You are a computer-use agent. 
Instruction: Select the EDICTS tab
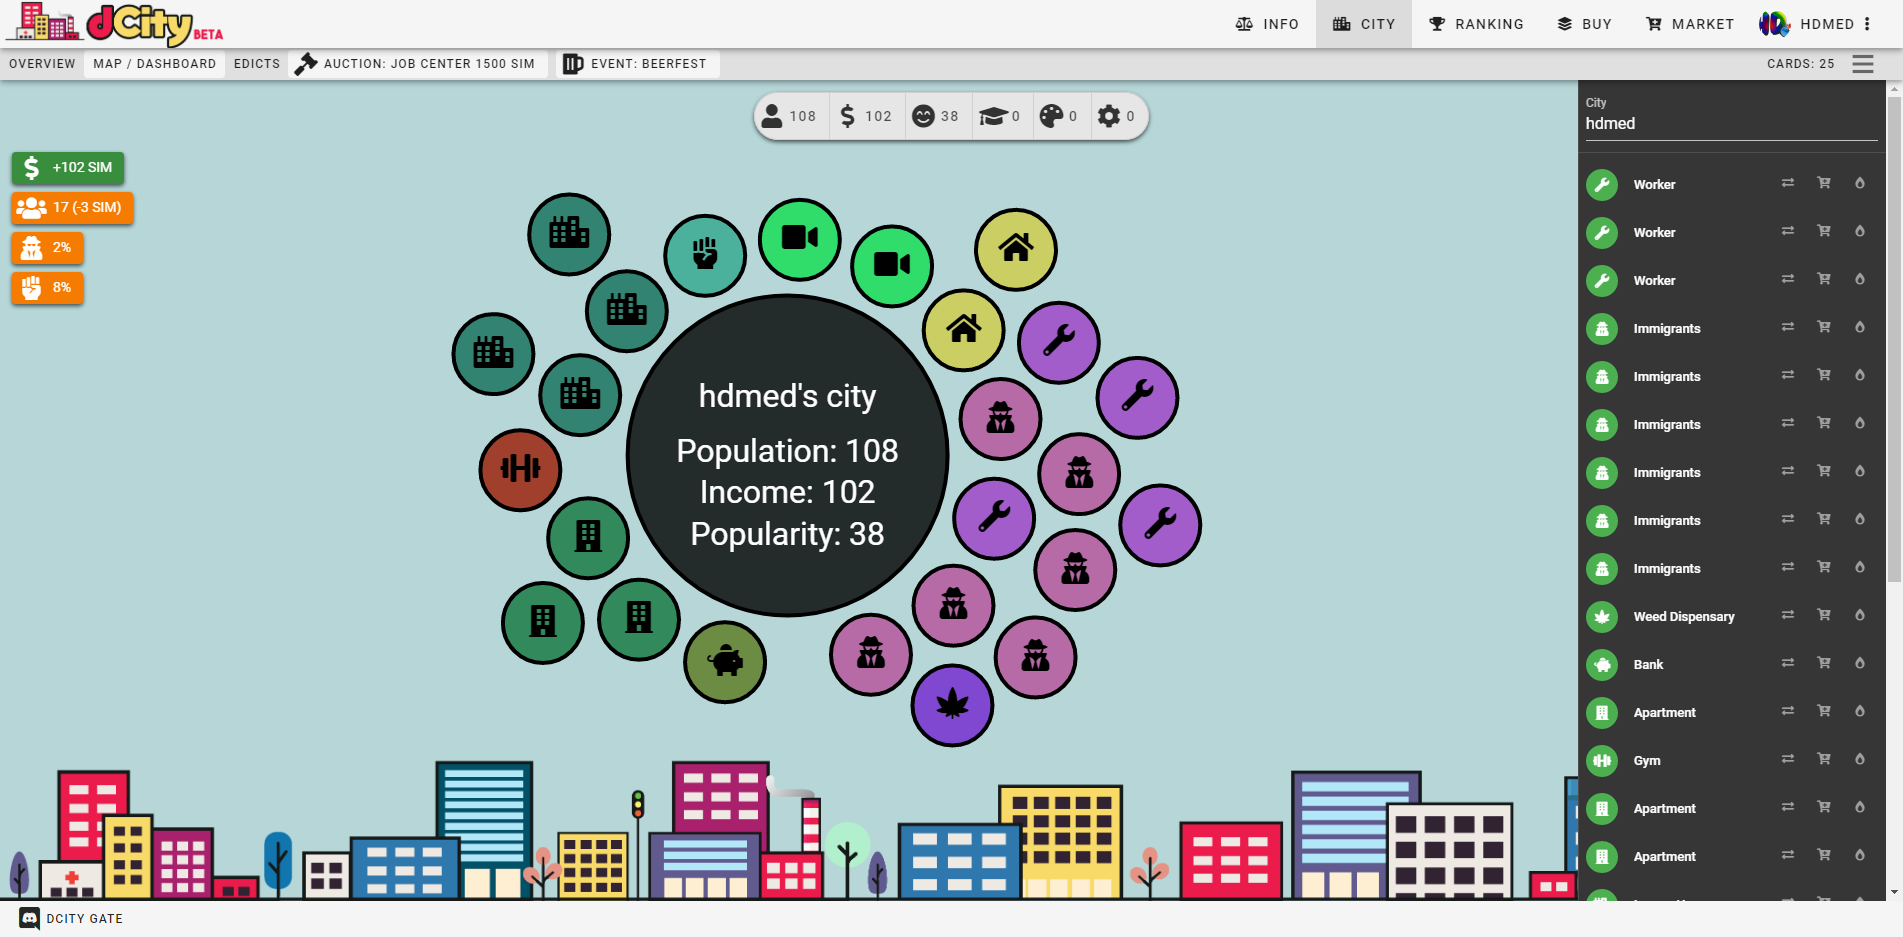[257, 64]
